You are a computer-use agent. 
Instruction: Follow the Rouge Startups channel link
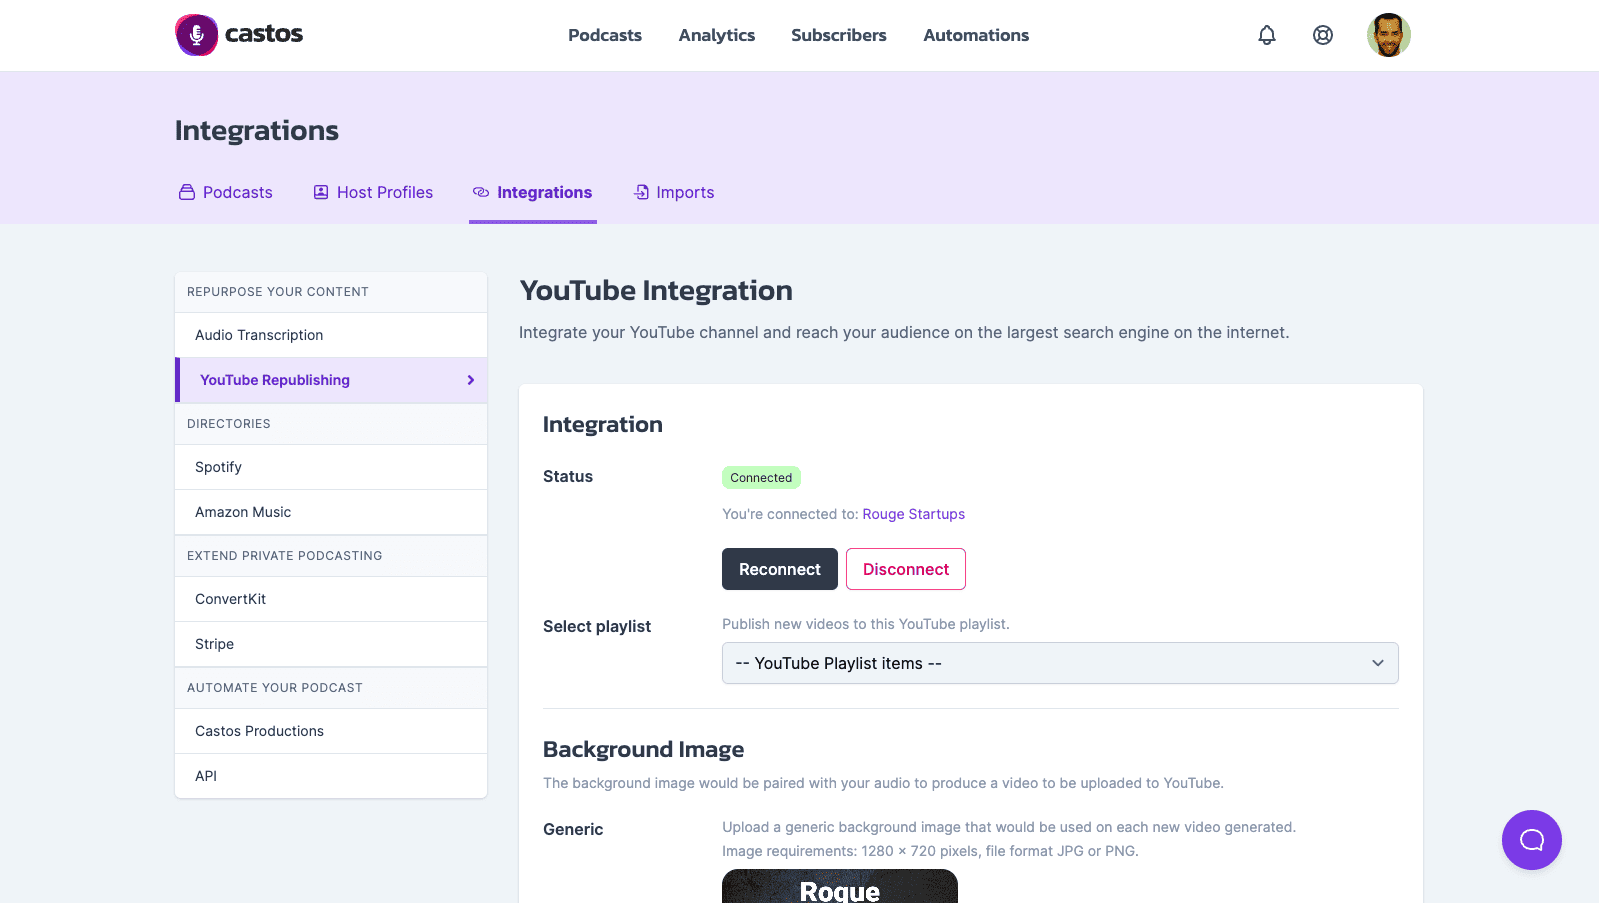914,514
